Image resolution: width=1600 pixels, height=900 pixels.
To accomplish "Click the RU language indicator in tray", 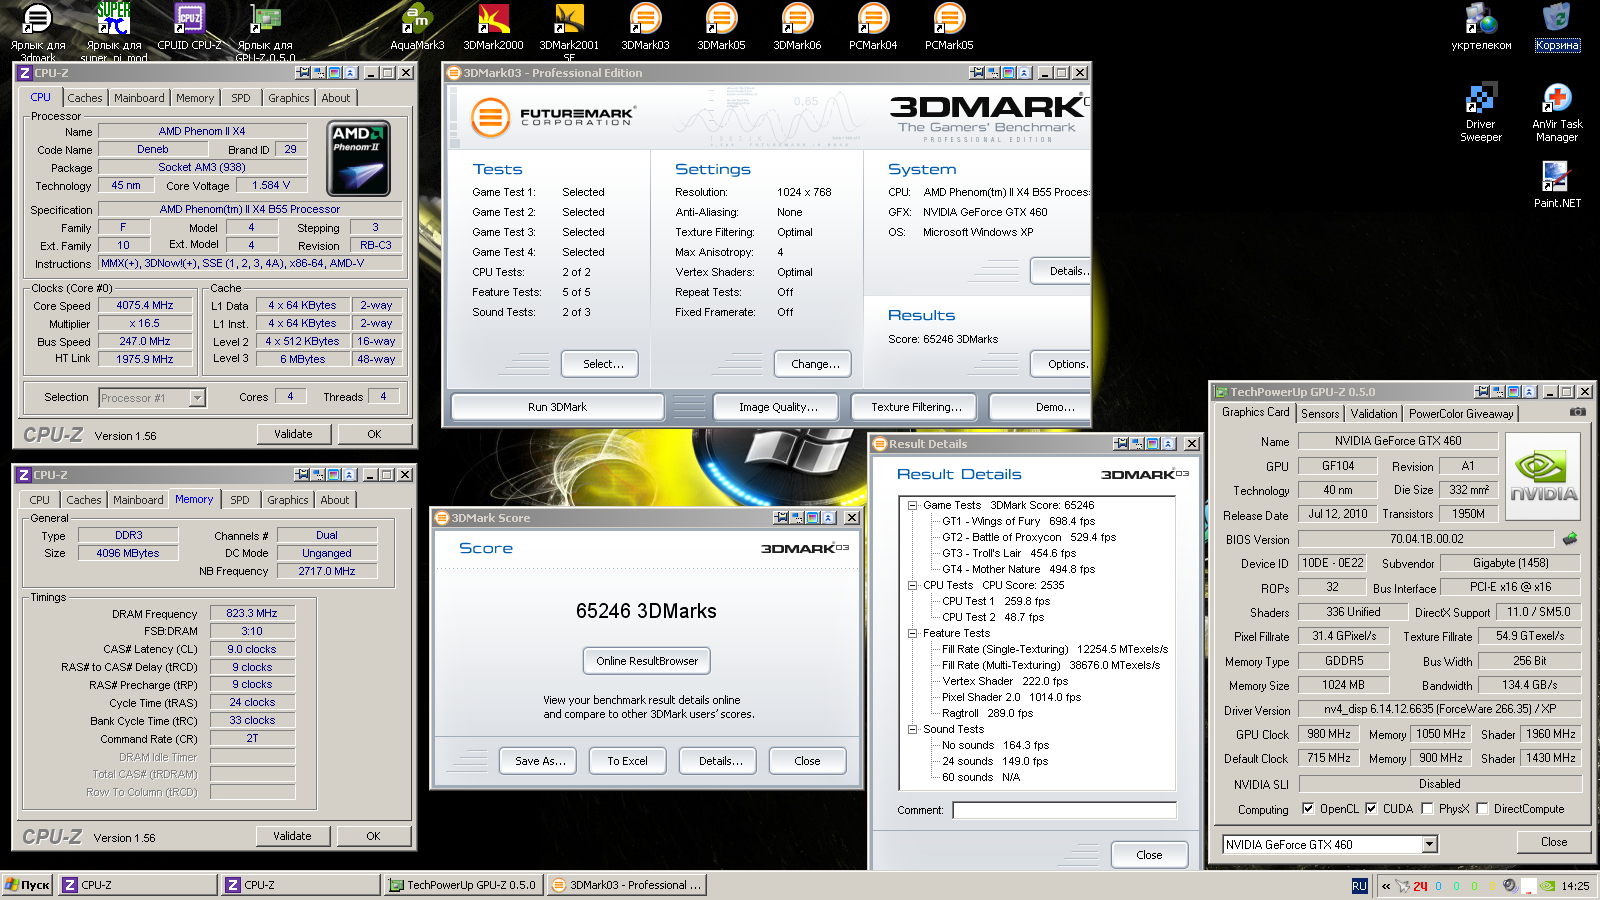I will pos(1359,885).
